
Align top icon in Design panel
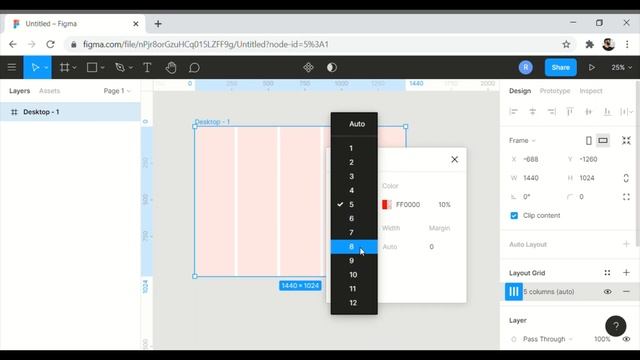click(x=570, y=111)
